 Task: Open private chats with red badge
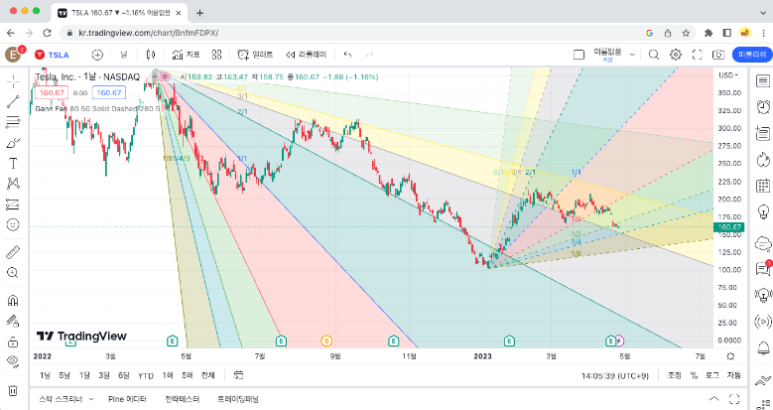tap(763, 269)
